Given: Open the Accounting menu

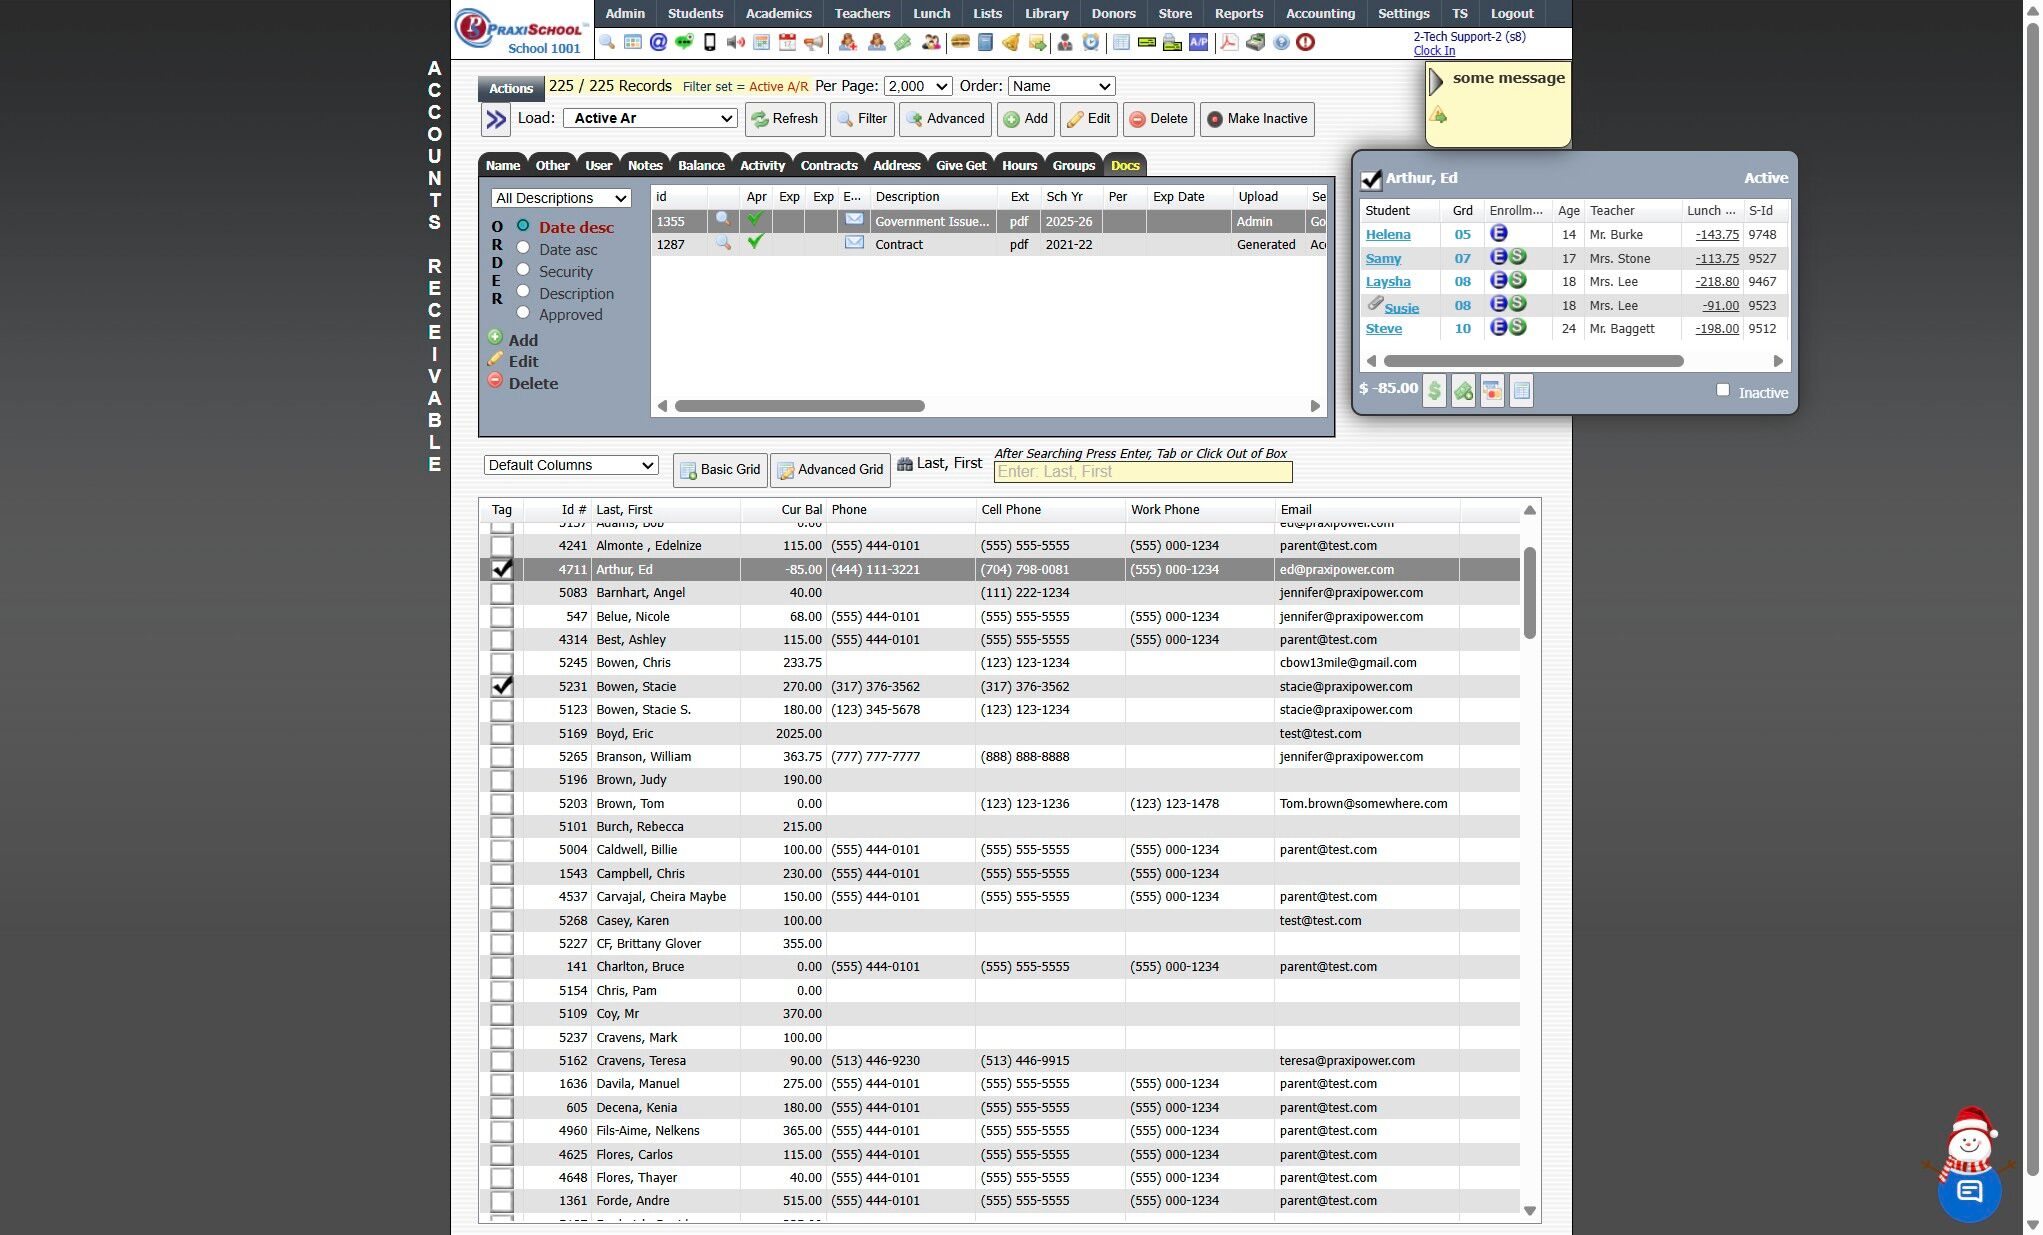Looking at the screenshot, I should 1320,13.
